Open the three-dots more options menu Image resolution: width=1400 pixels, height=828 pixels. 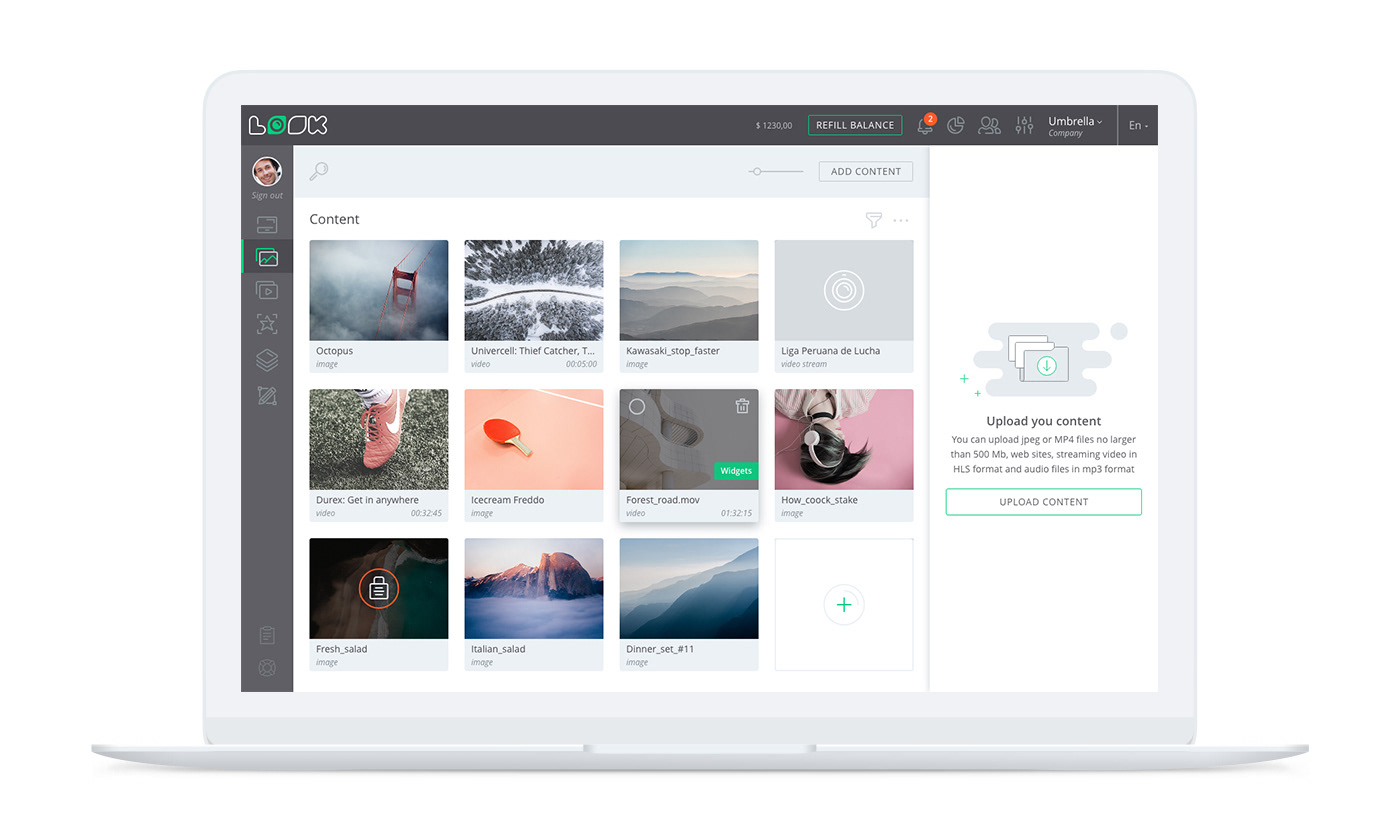(x=901, y=220)
